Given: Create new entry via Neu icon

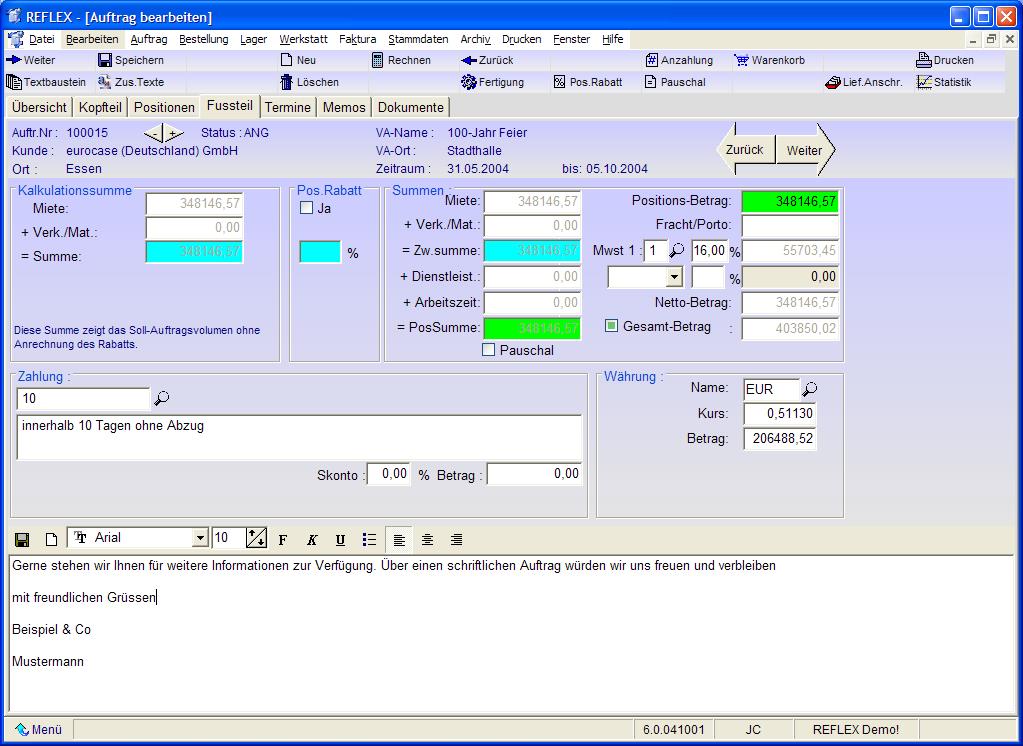Looking at the screenshot, I should coord(286,60).
